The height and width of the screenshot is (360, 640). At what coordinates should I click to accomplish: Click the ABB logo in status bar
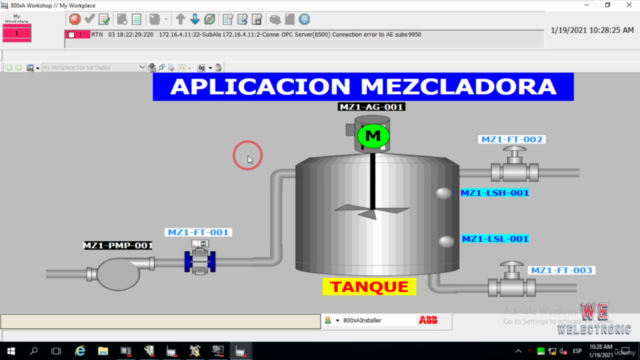tap(428, 320)
